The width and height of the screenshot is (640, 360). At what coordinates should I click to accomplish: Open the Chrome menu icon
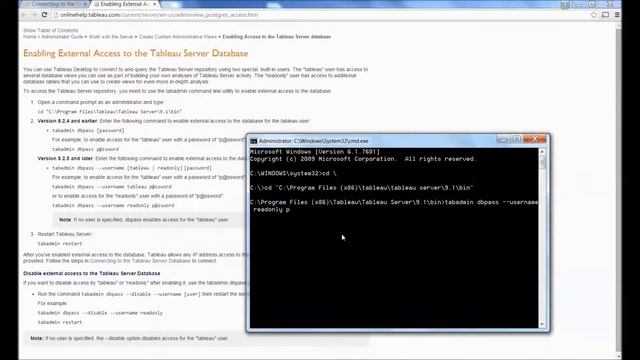click(x=617, y=15)
